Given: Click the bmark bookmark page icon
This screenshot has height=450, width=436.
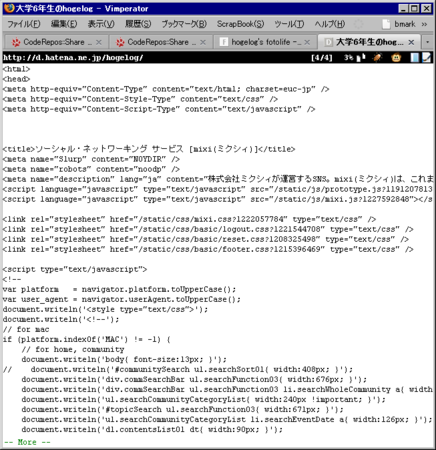Looking at the screenshot, I should coord(386,24).
